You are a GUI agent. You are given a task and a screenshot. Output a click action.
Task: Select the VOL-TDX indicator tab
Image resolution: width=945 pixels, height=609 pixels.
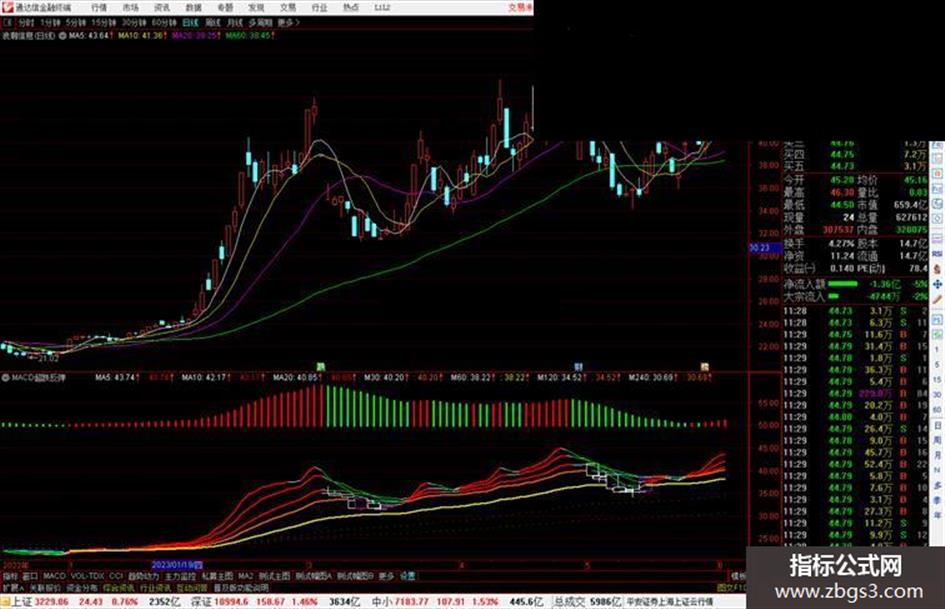tap(87, 576)
